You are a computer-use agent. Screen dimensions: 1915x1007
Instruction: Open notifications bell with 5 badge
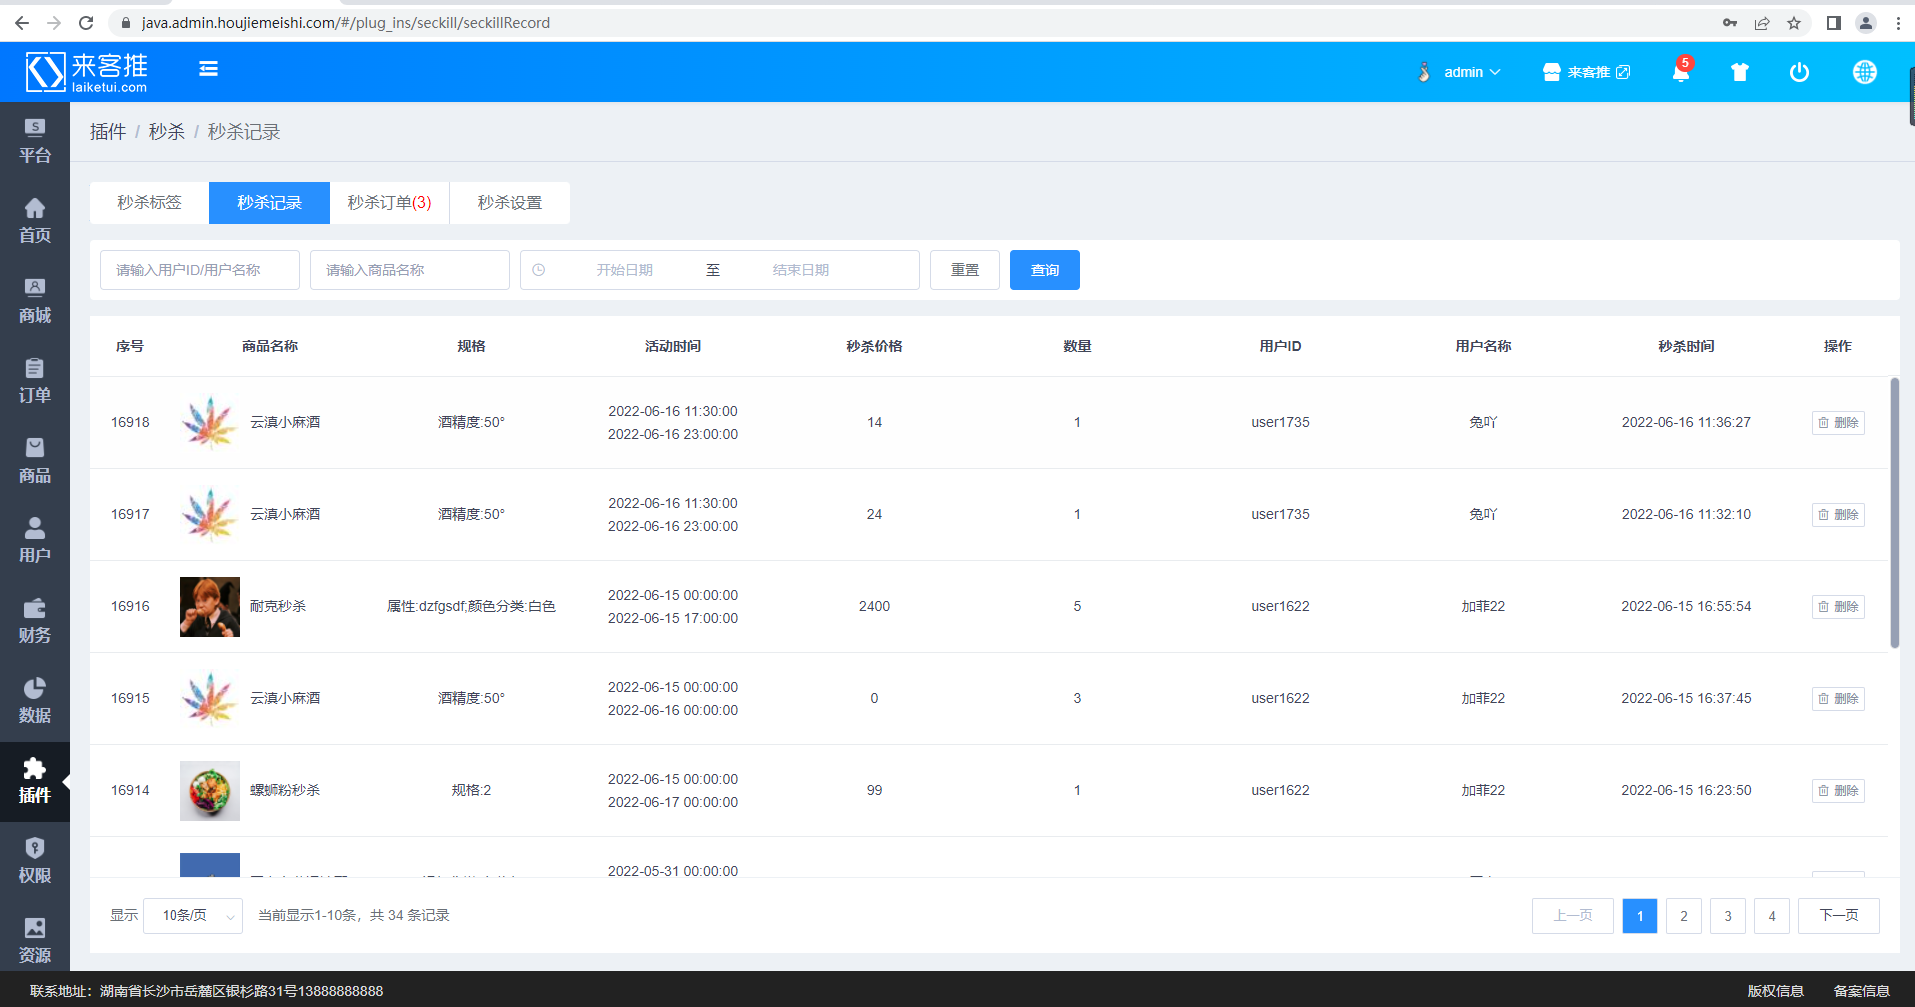[x=1682, y=71]
